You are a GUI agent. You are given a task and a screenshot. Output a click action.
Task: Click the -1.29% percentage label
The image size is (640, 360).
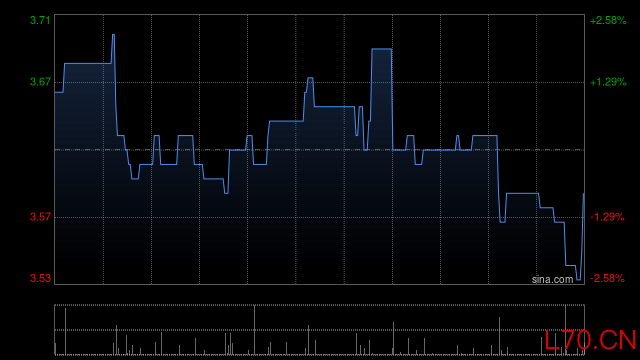(x=607, y=217)
